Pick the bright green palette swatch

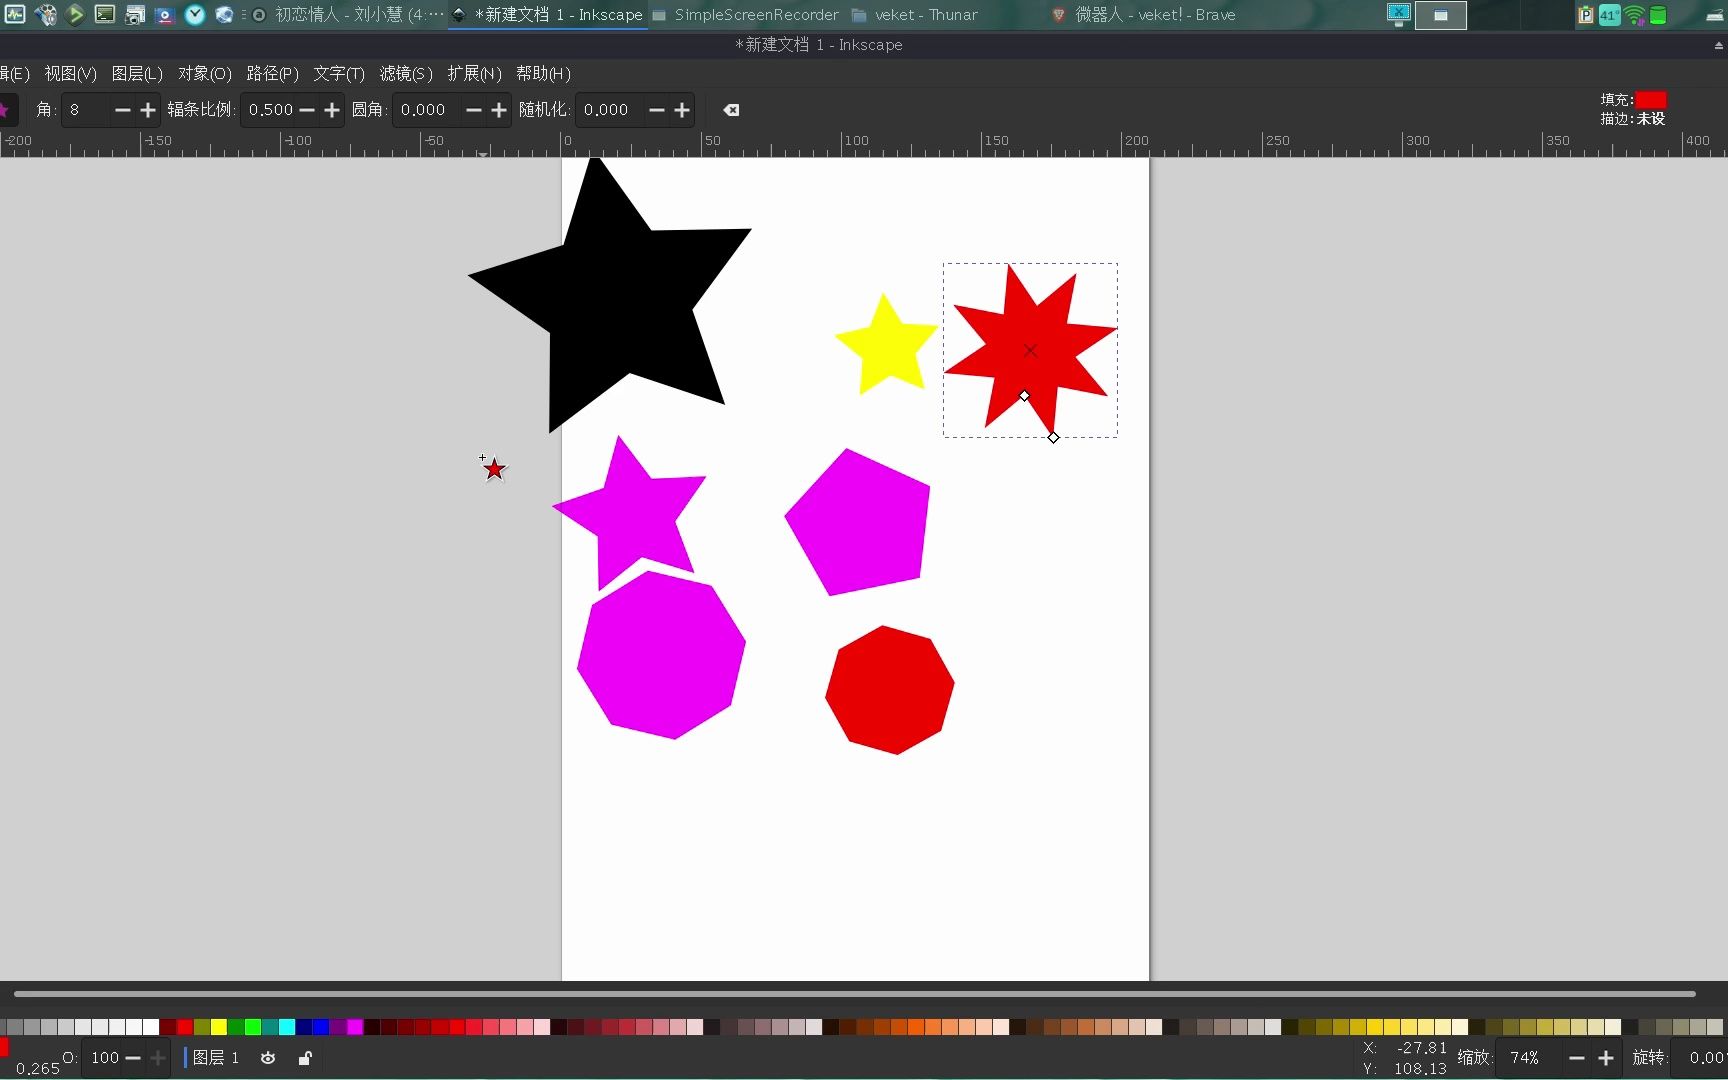tap(253, 1027)
